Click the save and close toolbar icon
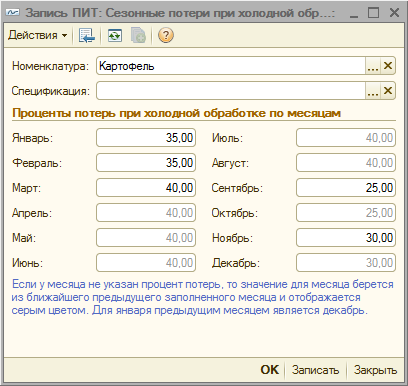This screenshot has height=386, width=408. point(87,35)
